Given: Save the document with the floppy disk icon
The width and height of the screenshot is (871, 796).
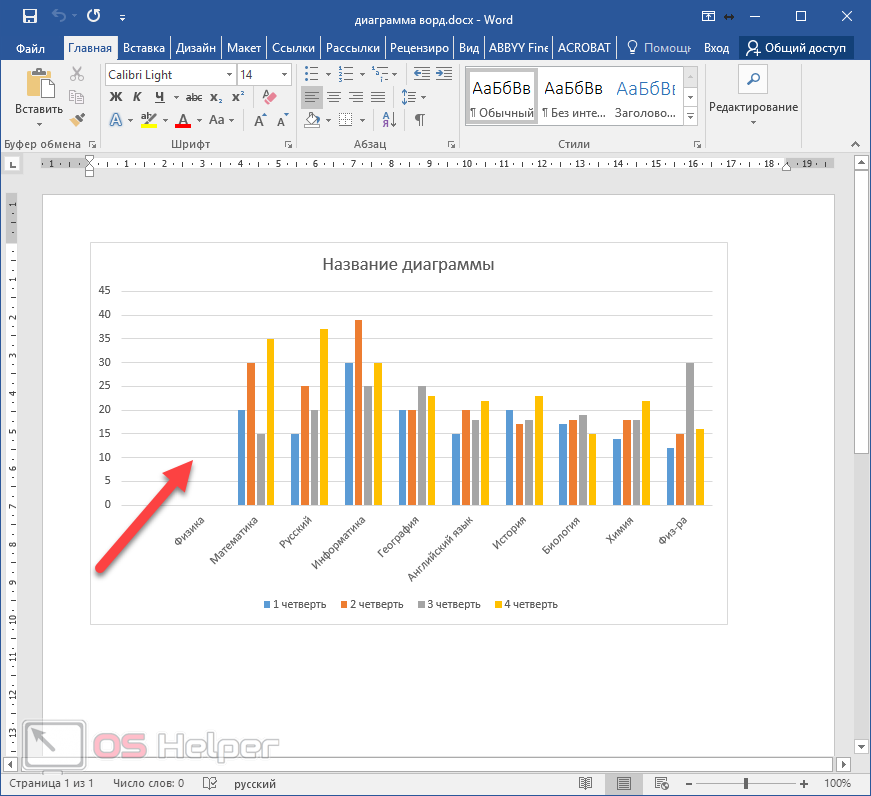Looking at the screenshot, I should click(29, 17).
